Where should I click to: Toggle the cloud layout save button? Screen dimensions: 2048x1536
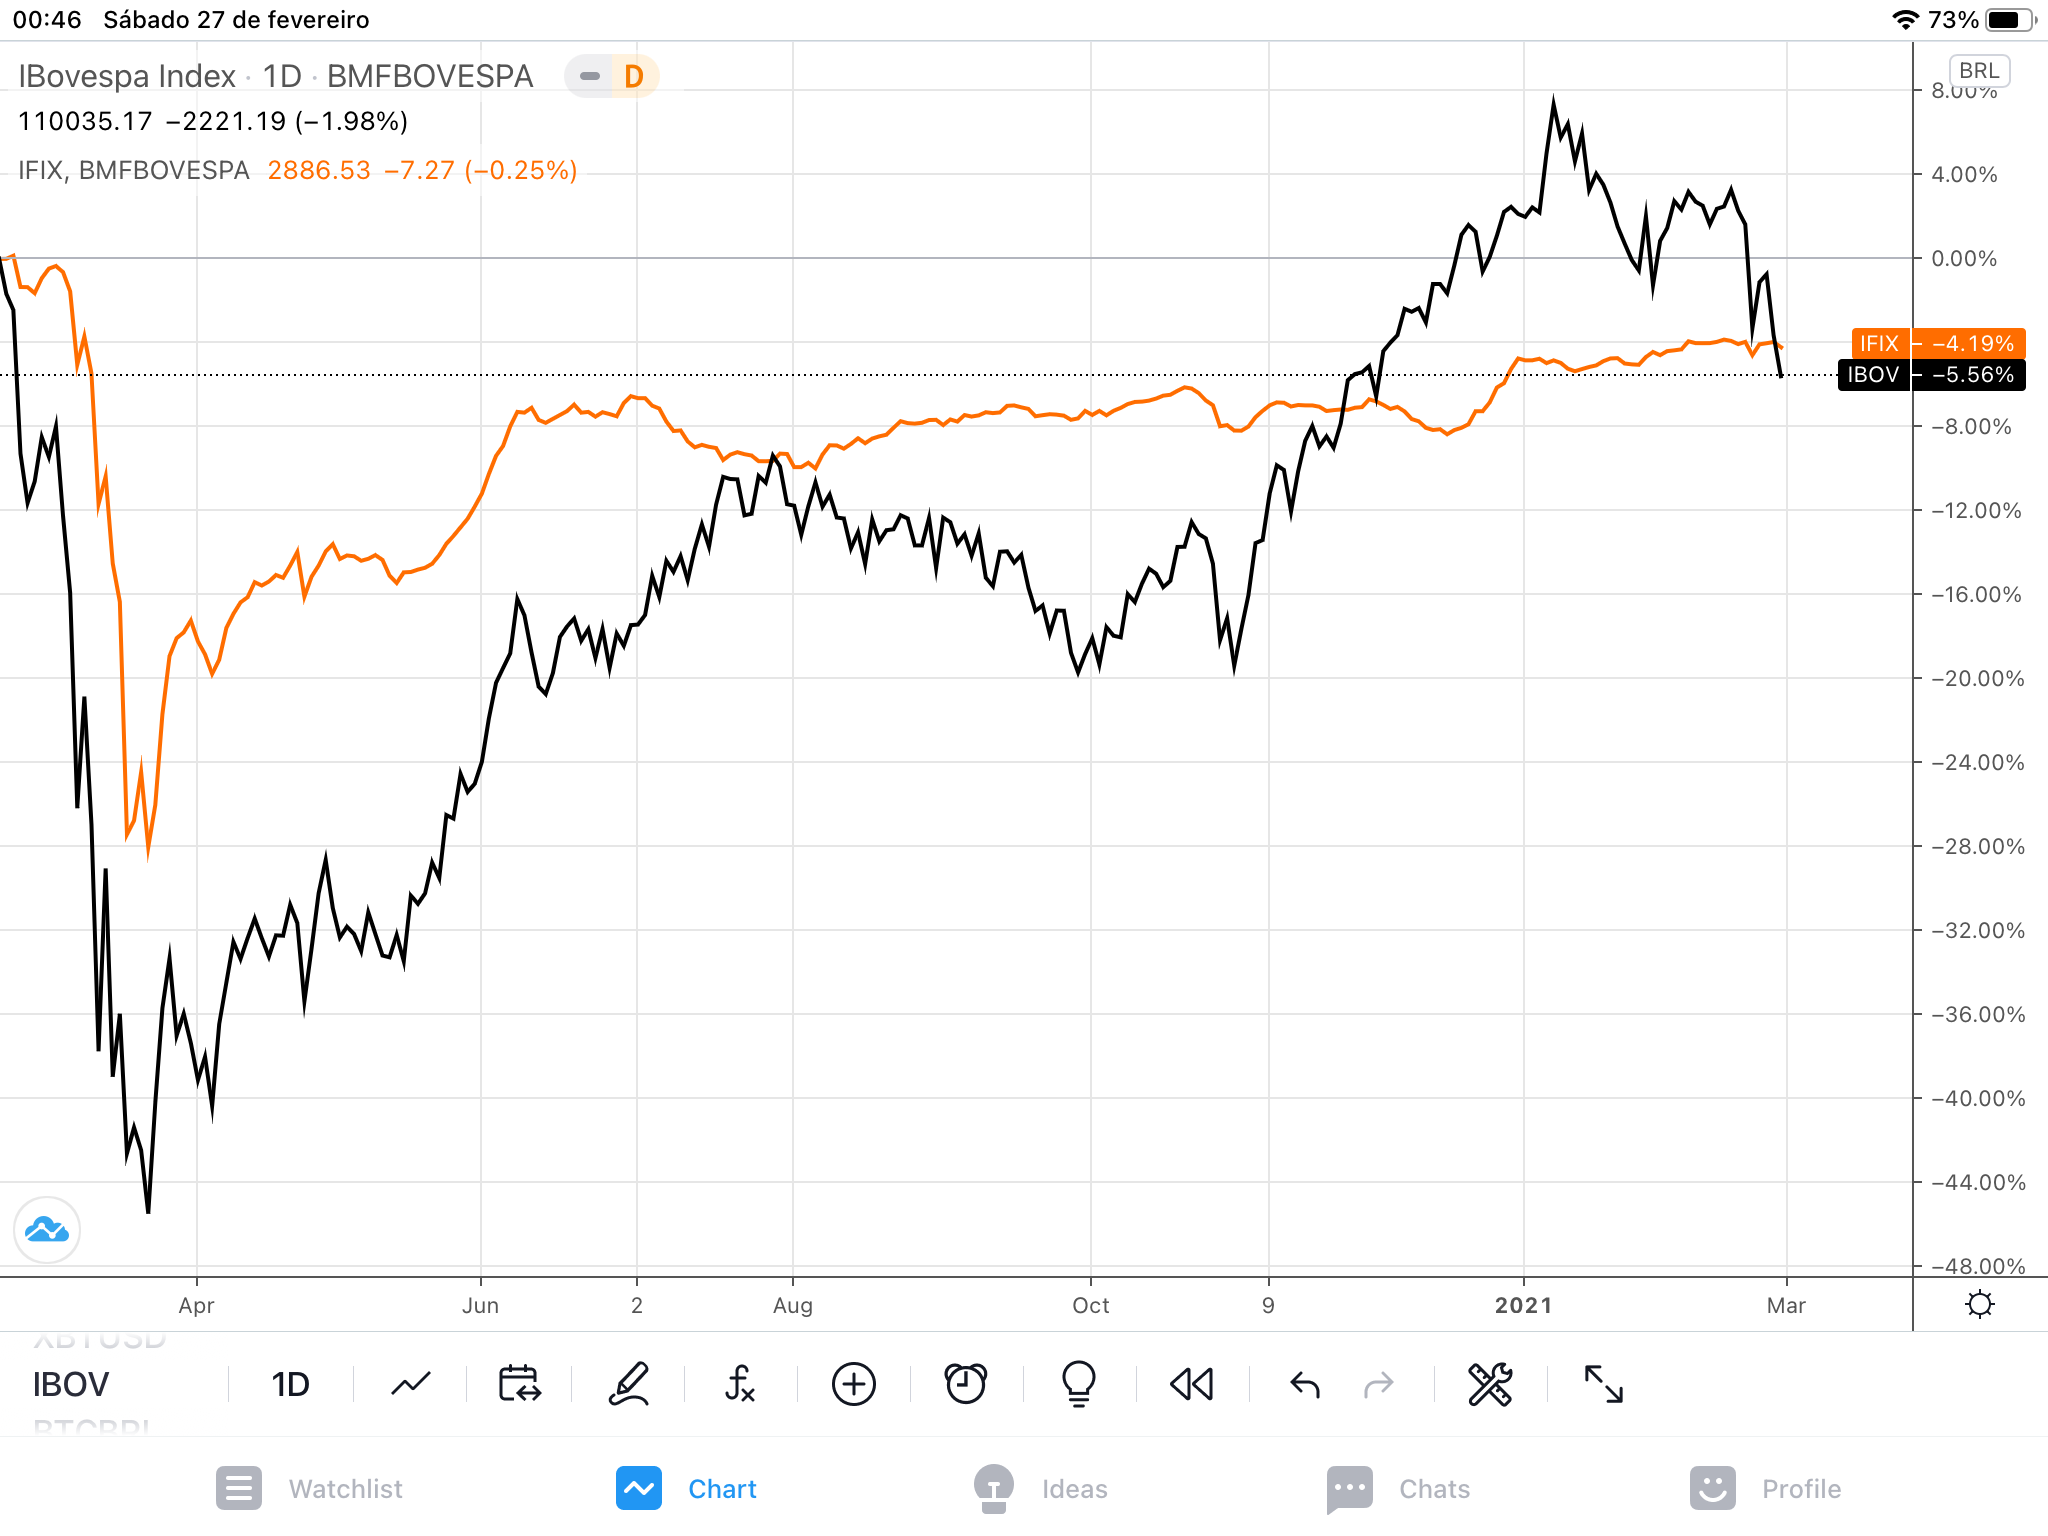[47, 1229]
